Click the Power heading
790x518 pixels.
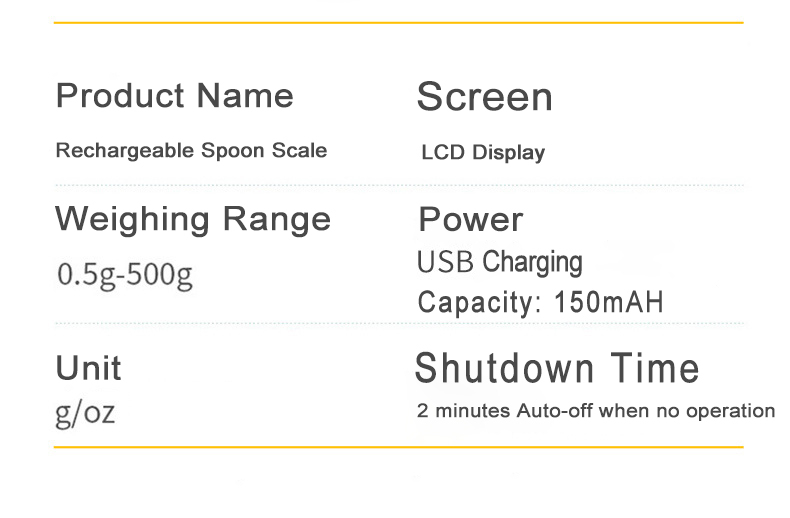pyautogui.click(x=470, y=219)
